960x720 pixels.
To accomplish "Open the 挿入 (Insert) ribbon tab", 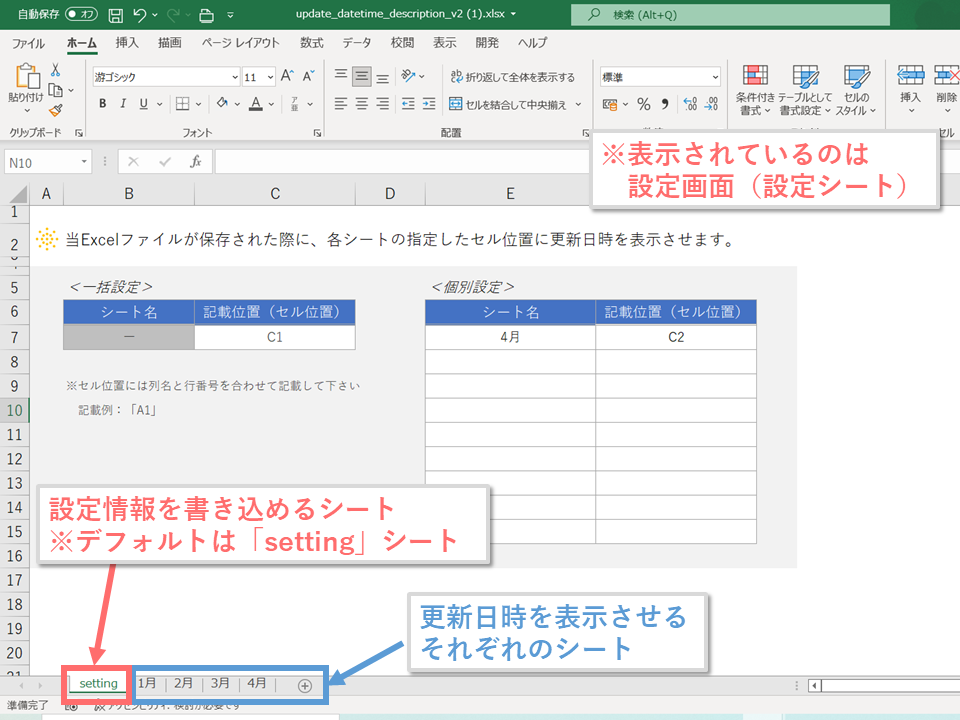I will click(x=127, y=43).
